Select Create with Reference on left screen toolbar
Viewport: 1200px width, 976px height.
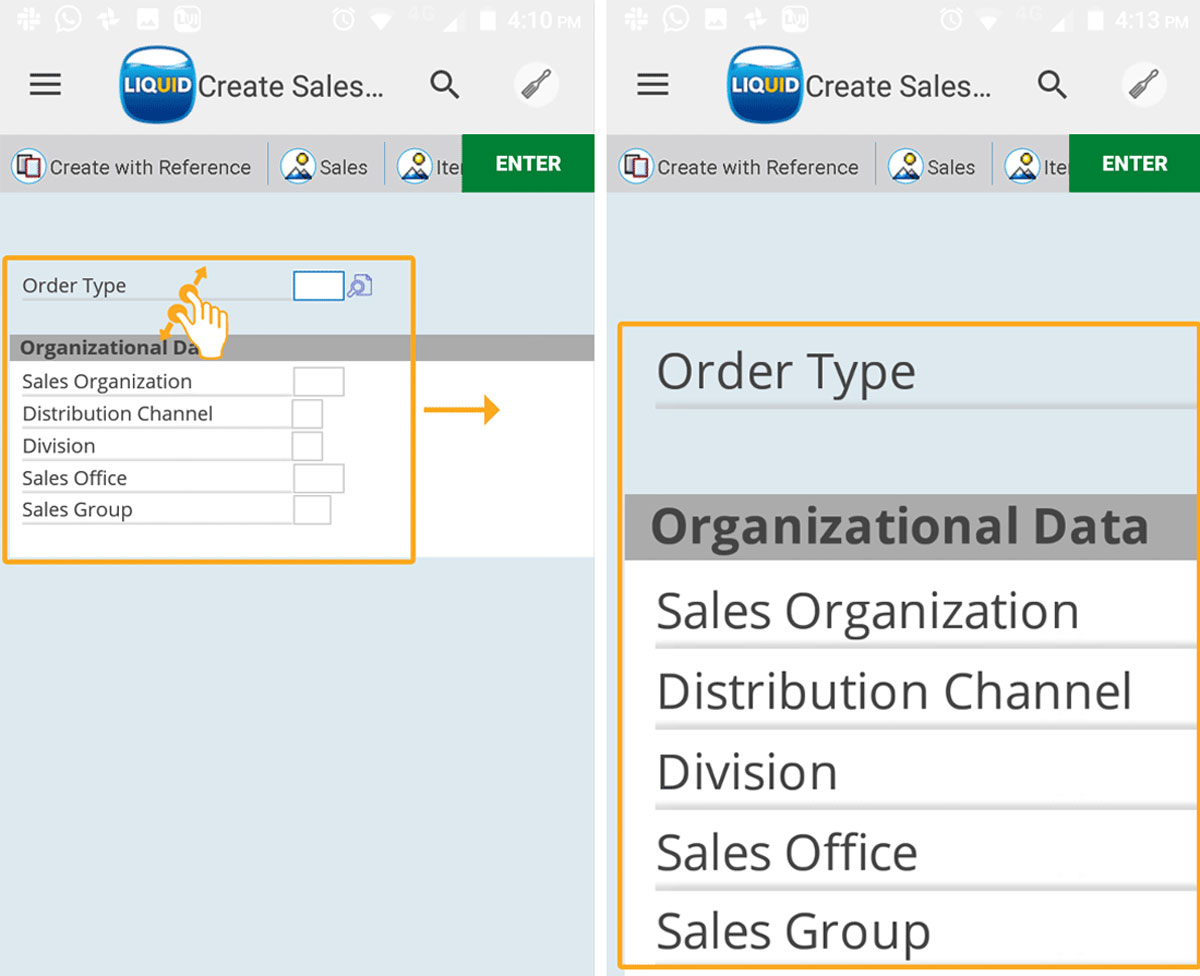pyautogui.click(x=132, y=167)
